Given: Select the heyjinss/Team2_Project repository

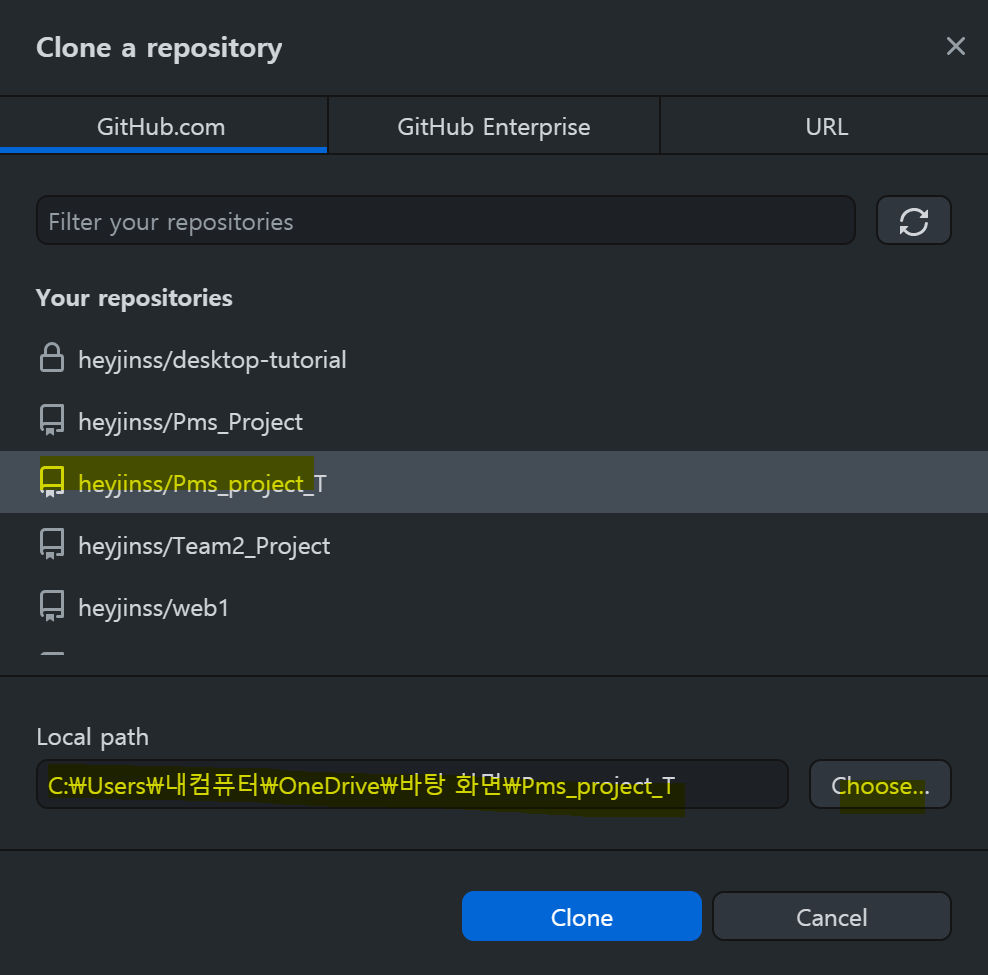Looking at the screenshot, I should click(x=494, y=545).
